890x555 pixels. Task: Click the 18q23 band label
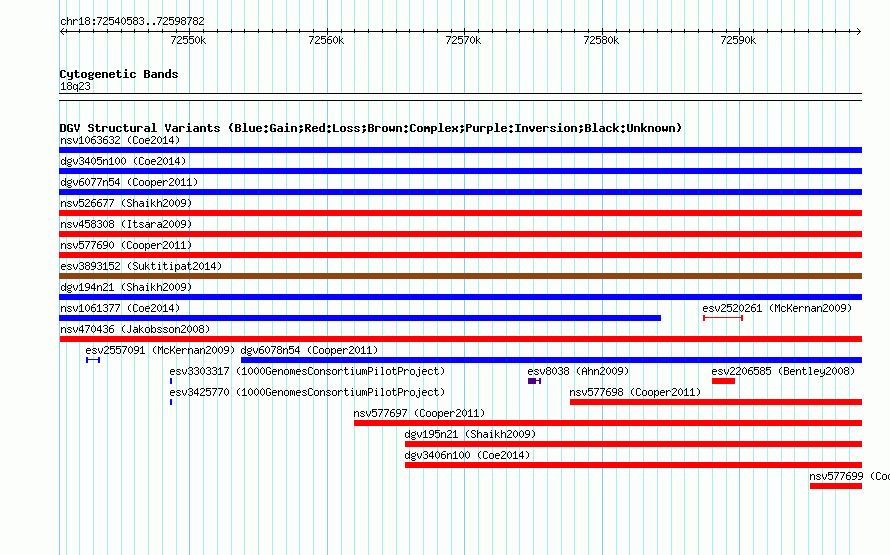tap(75, 86)
